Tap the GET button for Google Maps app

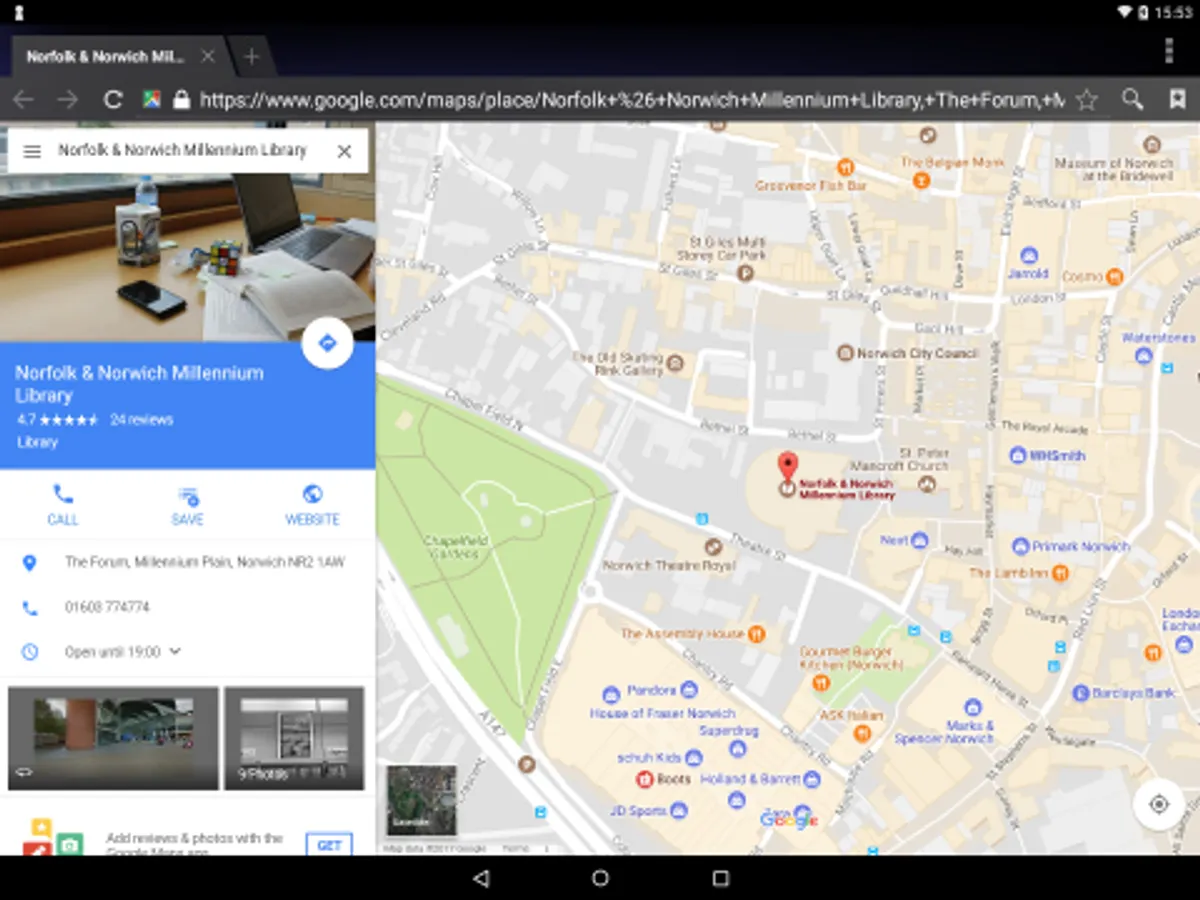coord(329,845)
